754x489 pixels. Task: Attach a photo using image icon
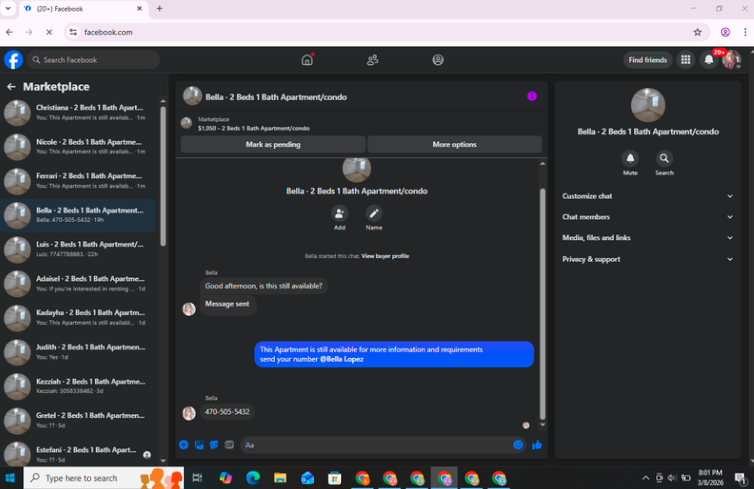[x=199, y=445]
